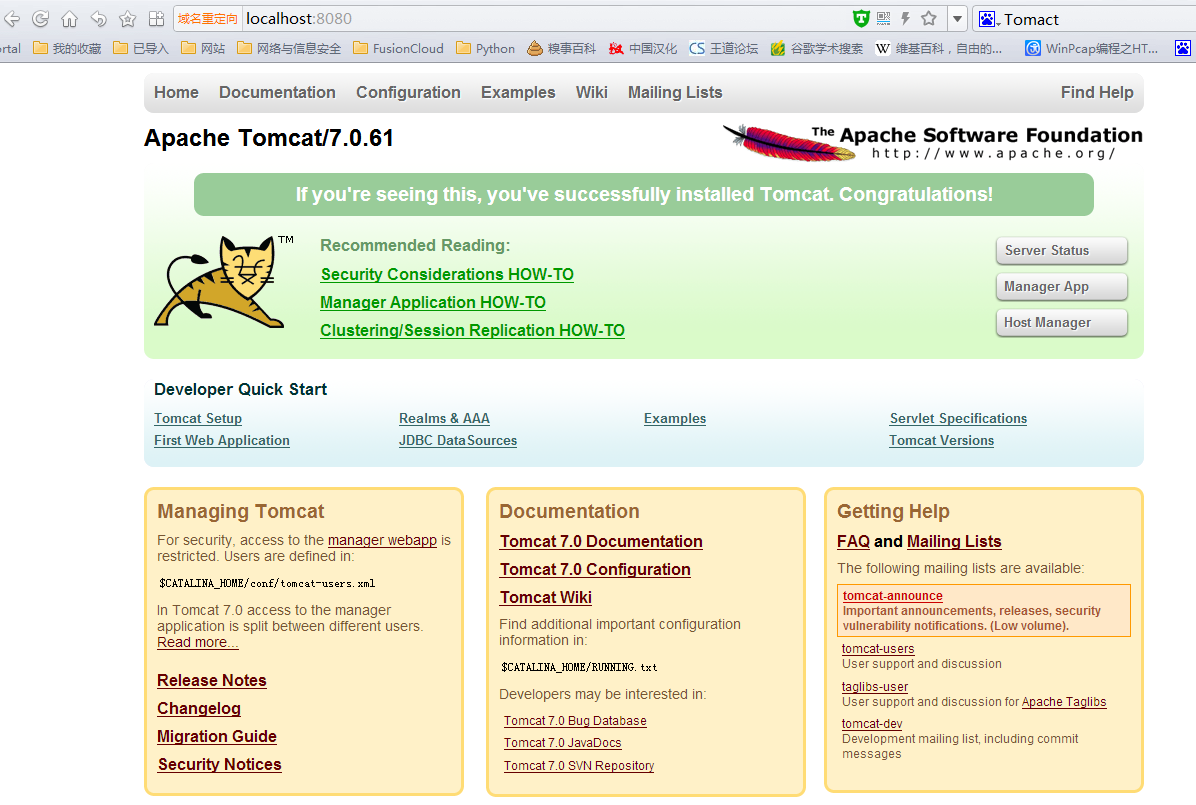
Task: Open Examples in navigation bar
Action: [x=518, y=92]
